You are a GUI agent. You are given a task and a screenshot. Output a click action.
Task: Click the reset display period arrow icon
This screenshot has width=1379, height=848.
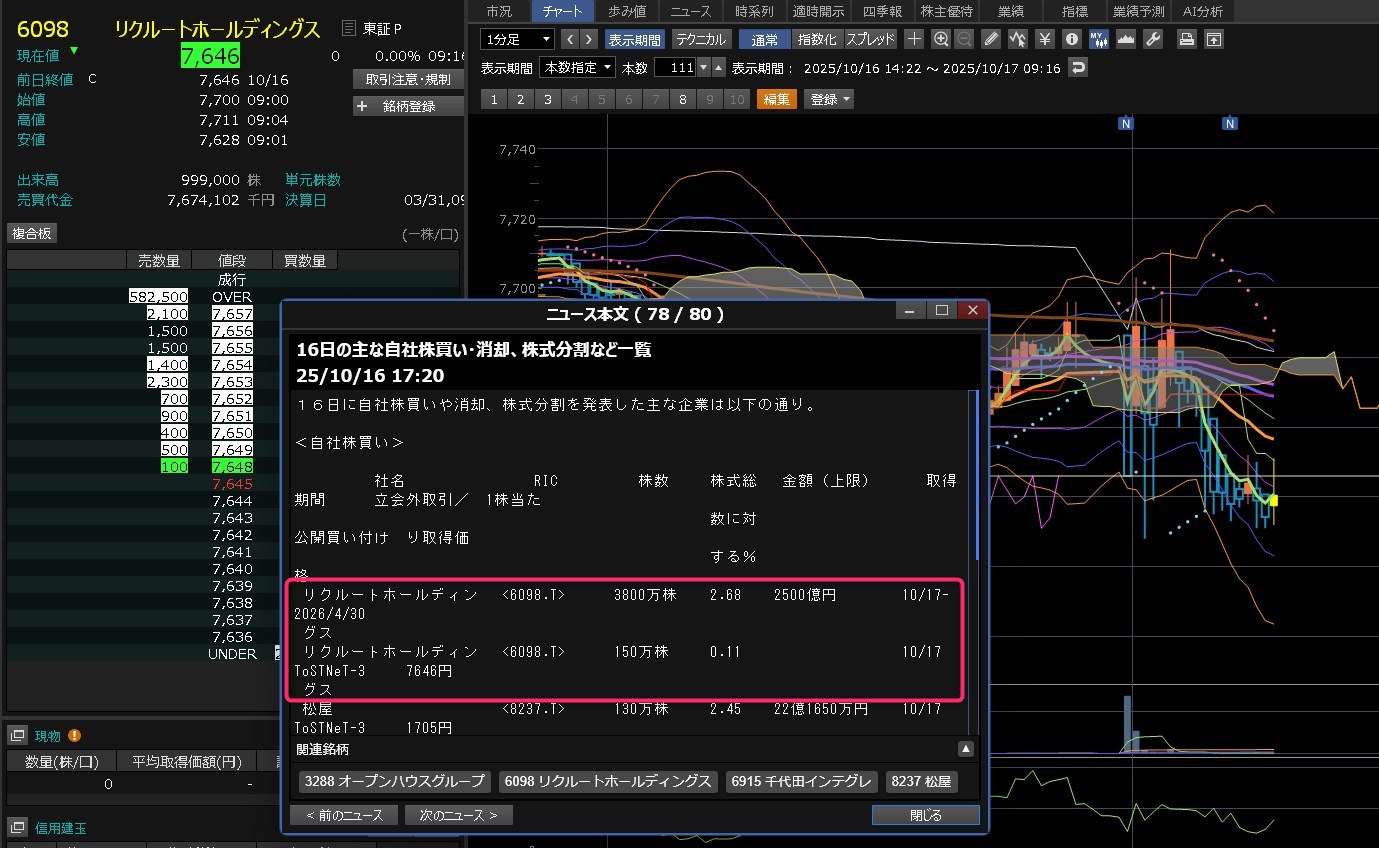pyautogui.click(x=1077, y=68)
